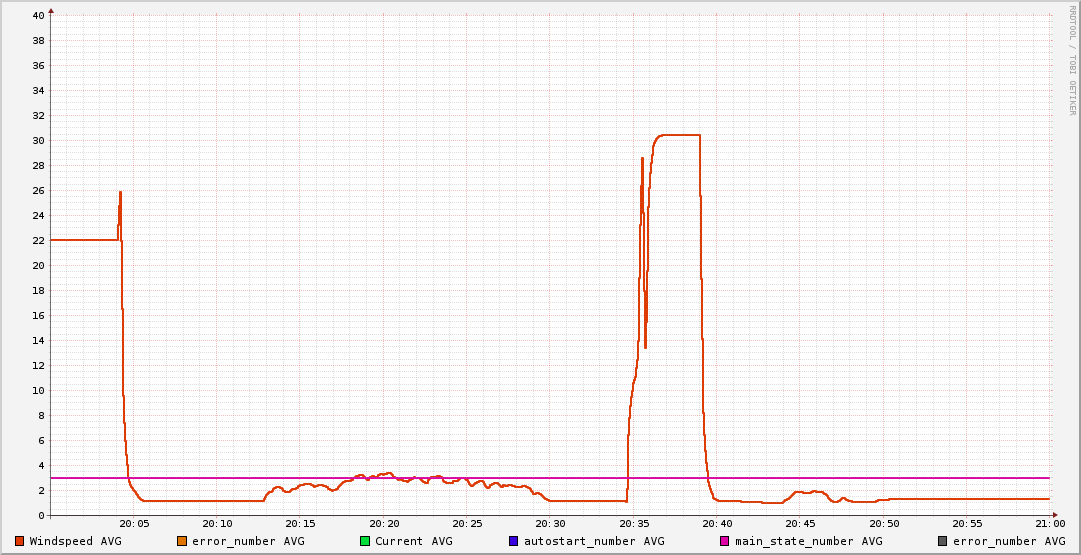Select the Windspeed AVG legend label

pos(75,541)
